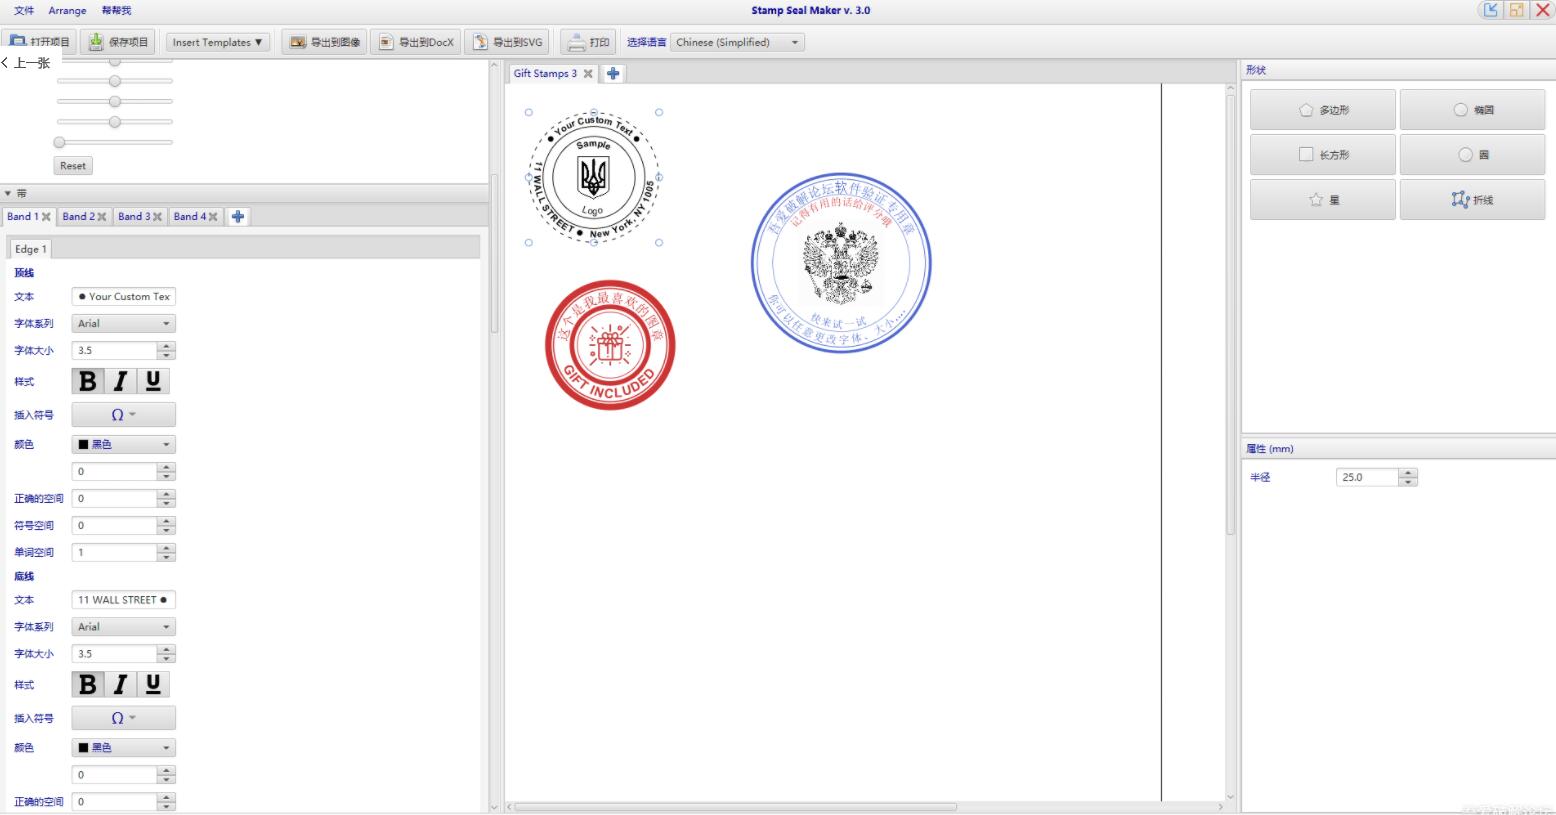Screen dimensions: 1556x815
Task: Click the canvas horizontal scrollbar
Action: (x=735, y=806)
